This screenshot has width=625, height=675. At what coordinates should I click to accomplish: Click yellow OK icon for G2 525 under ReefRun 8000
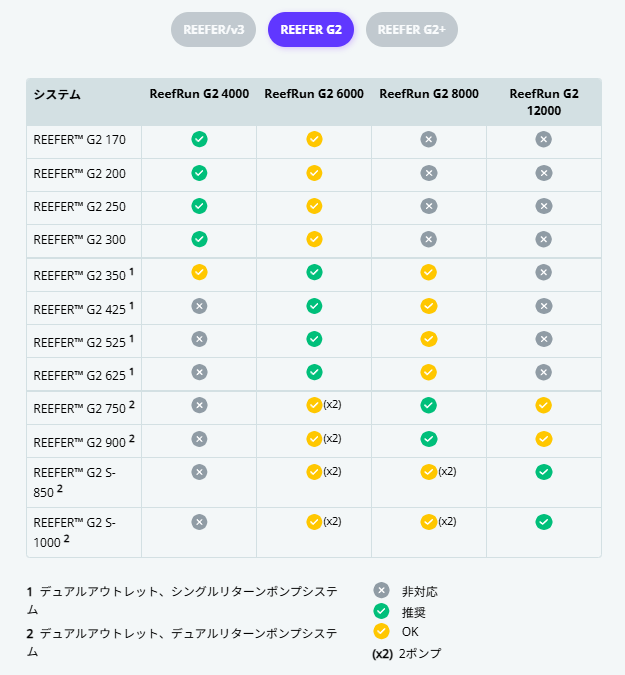tap(429, 339)
